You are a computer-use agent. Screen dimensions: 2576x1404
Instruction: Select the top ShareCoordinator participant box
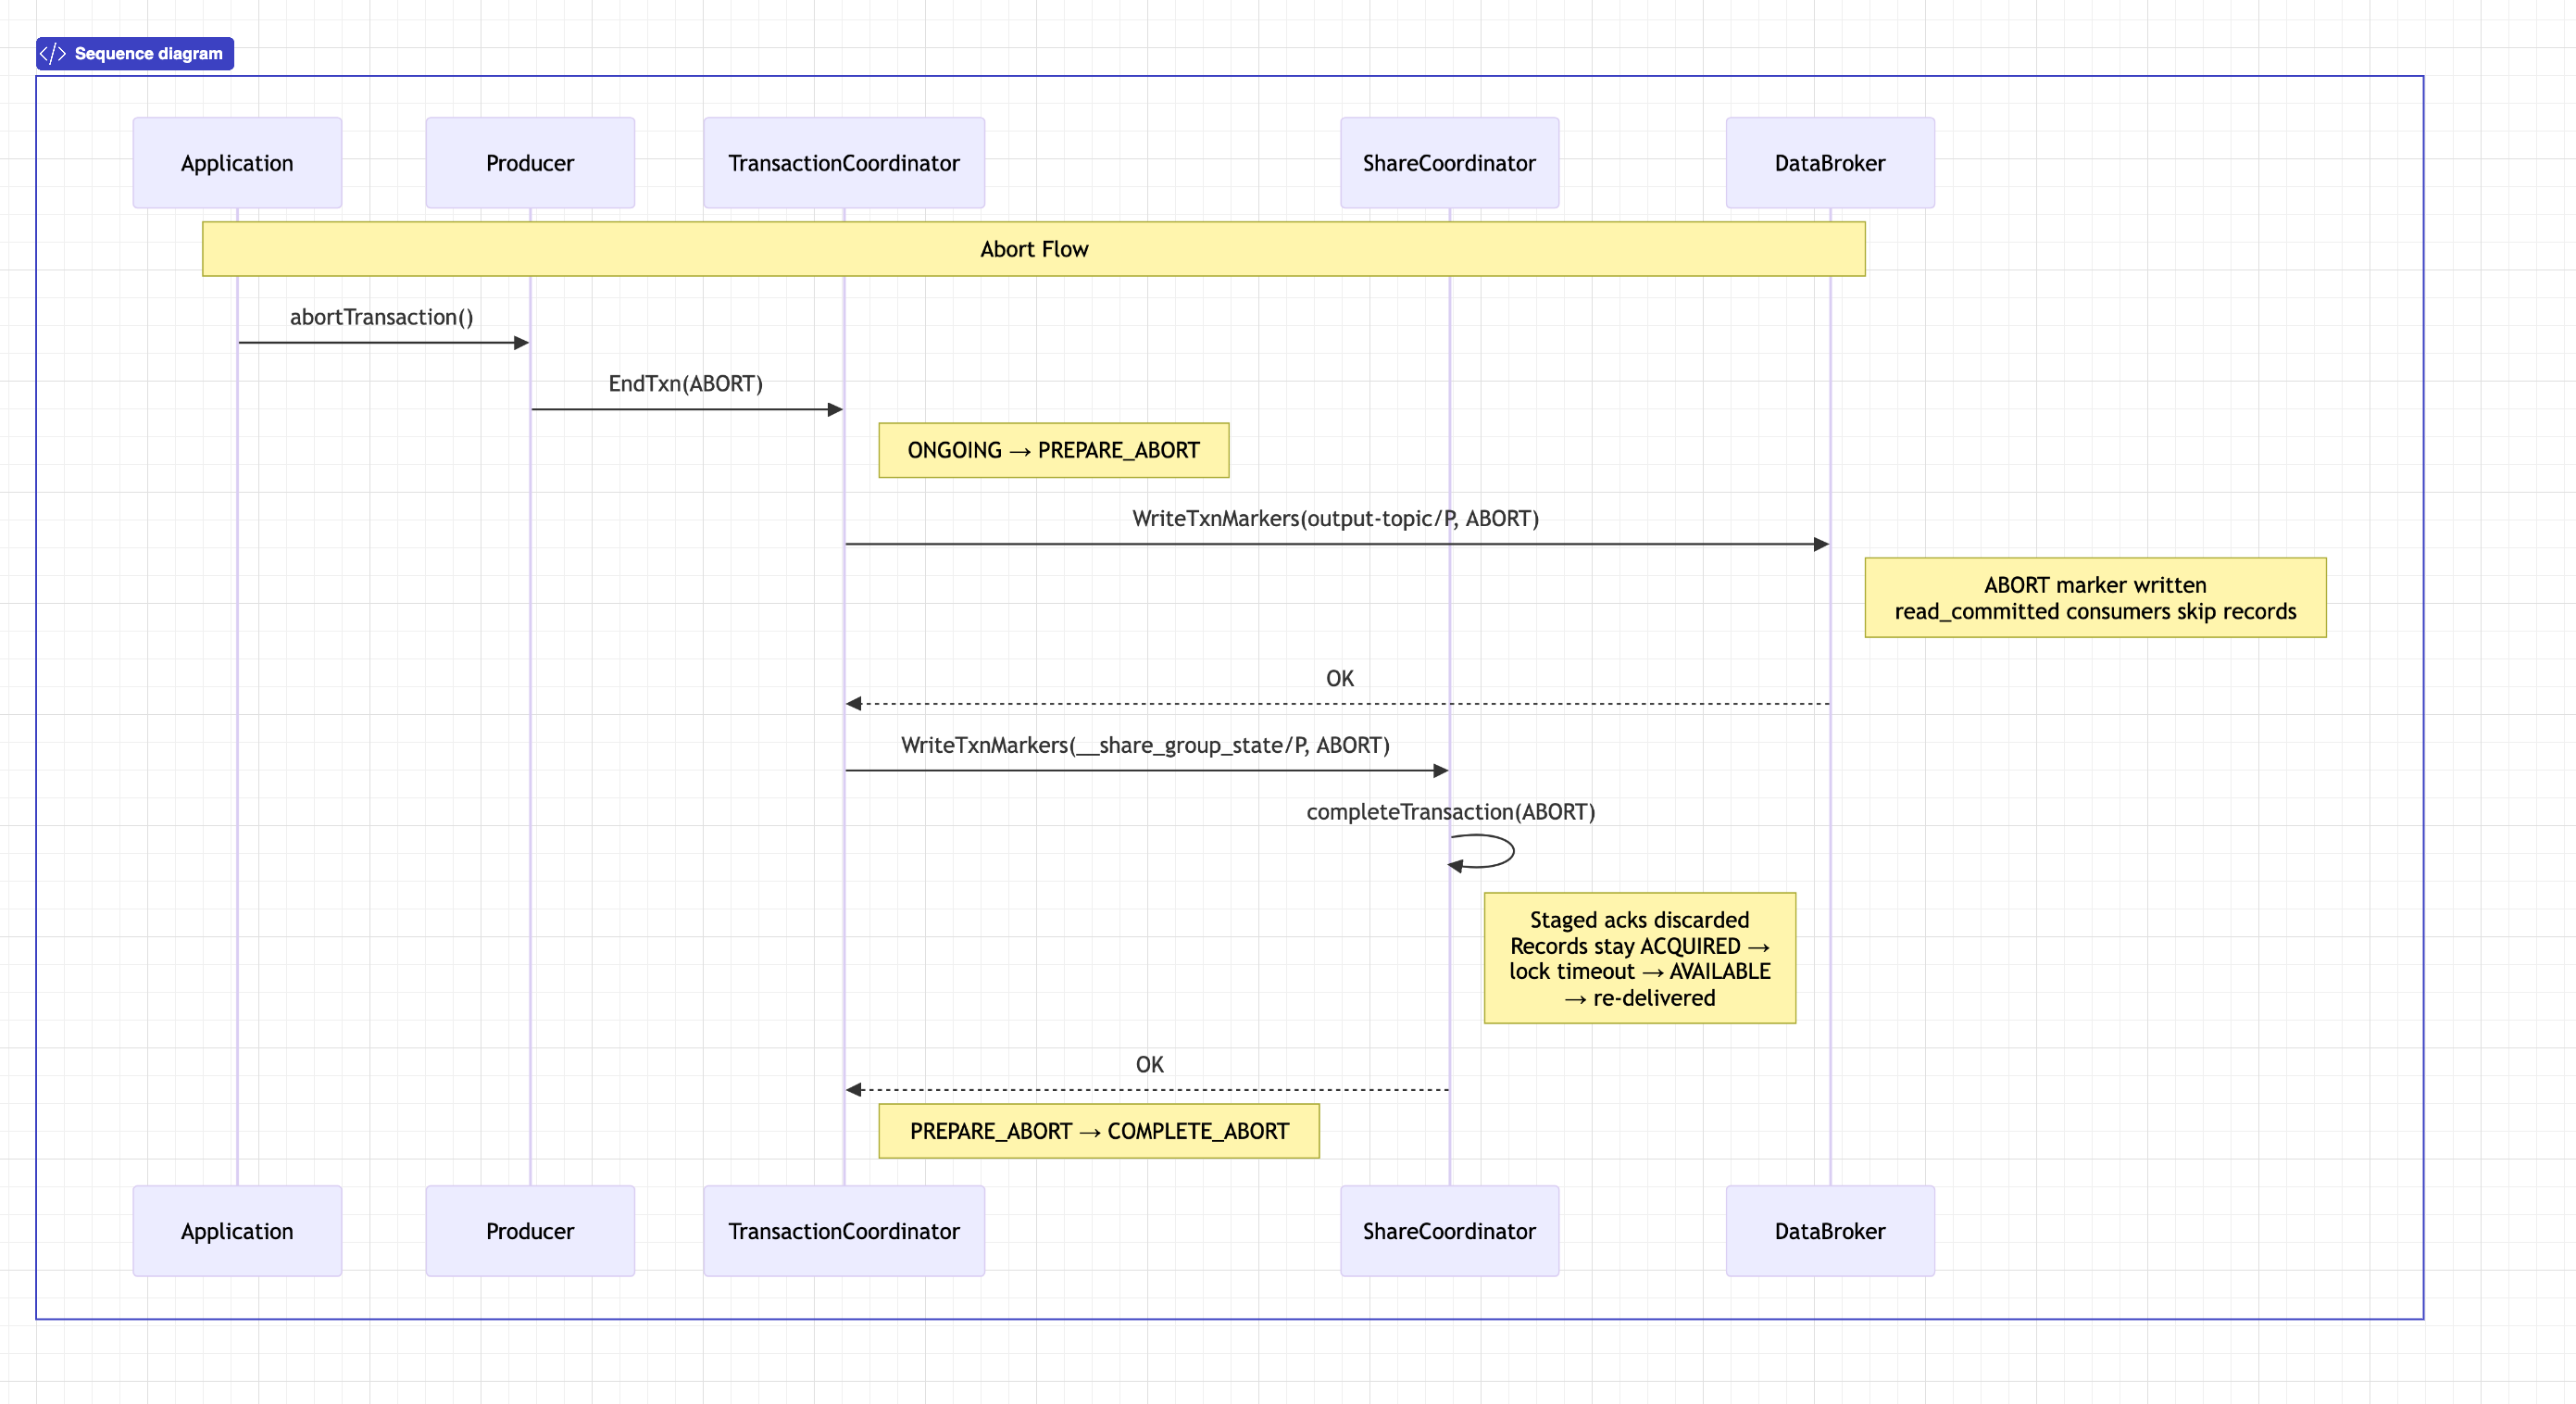[x=1449, y=163]
